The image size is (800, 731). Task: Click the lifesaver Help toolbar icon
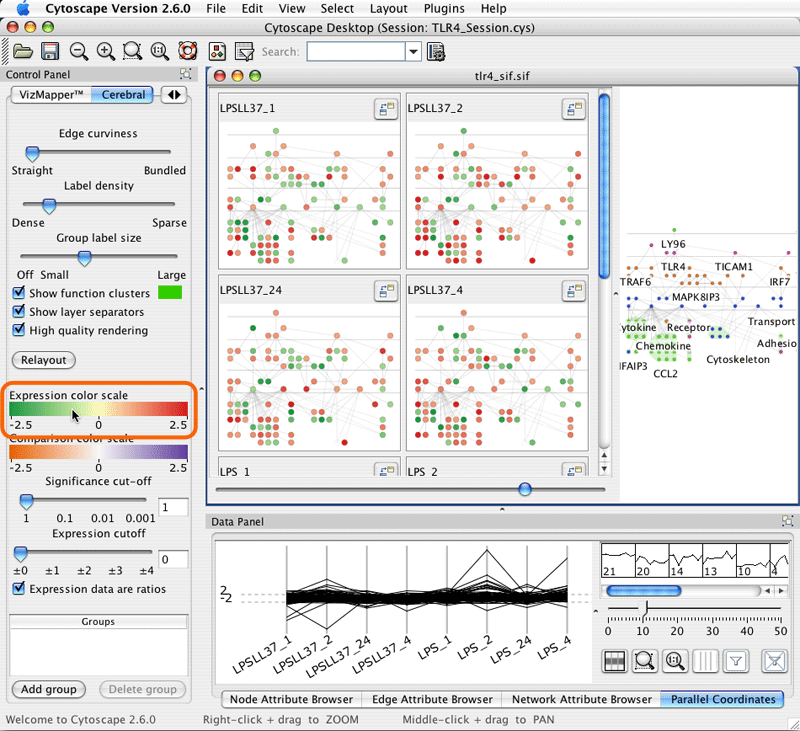(187, 51)
